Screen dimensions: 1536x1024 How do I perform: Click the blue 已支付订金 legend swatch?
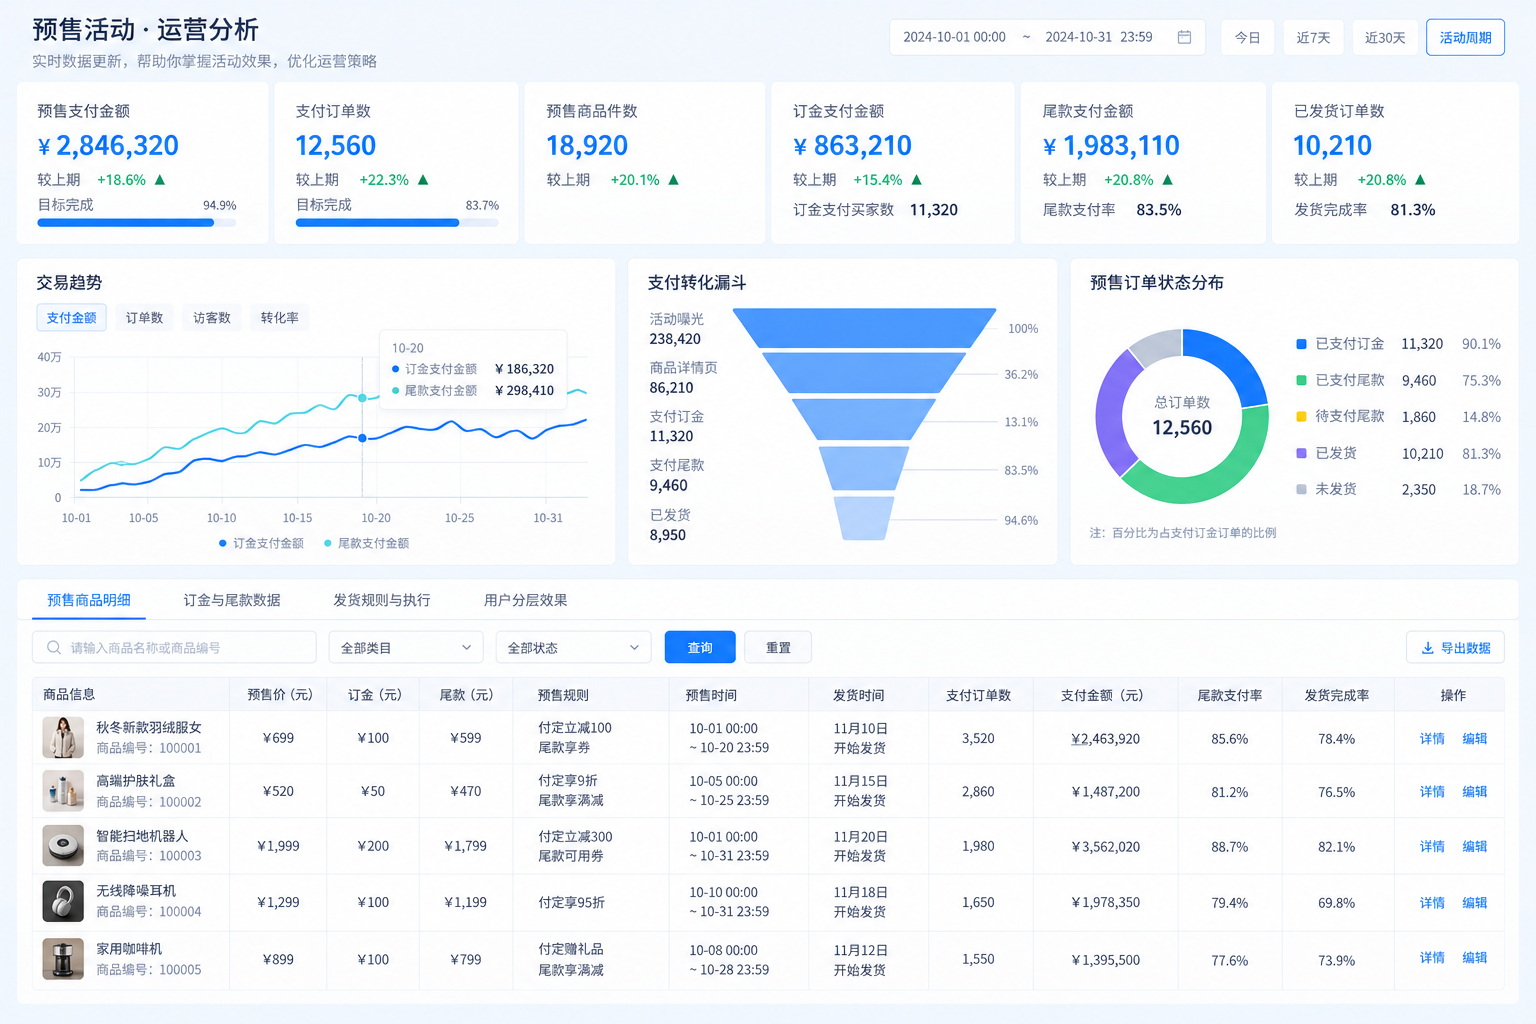tap(1301, 344)
